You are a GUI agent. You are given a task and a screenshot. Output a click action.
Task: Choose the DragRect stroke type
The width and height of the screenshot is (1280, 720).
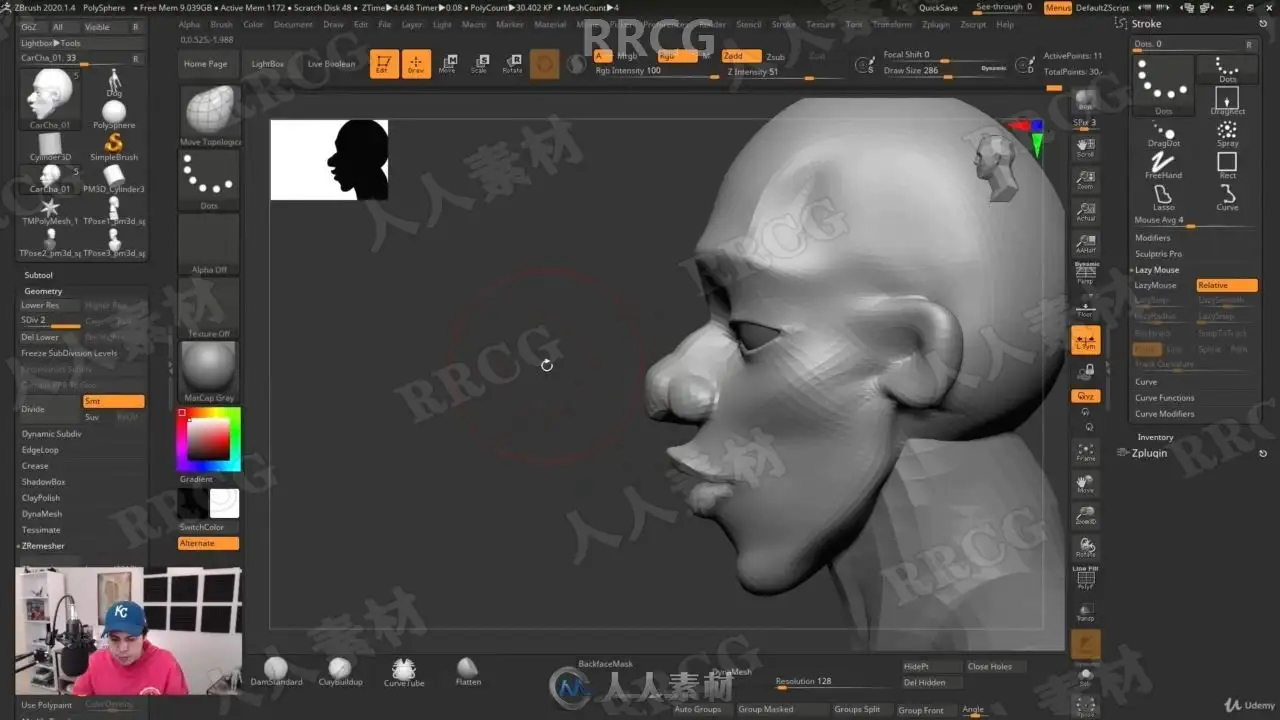[1227, 100]
